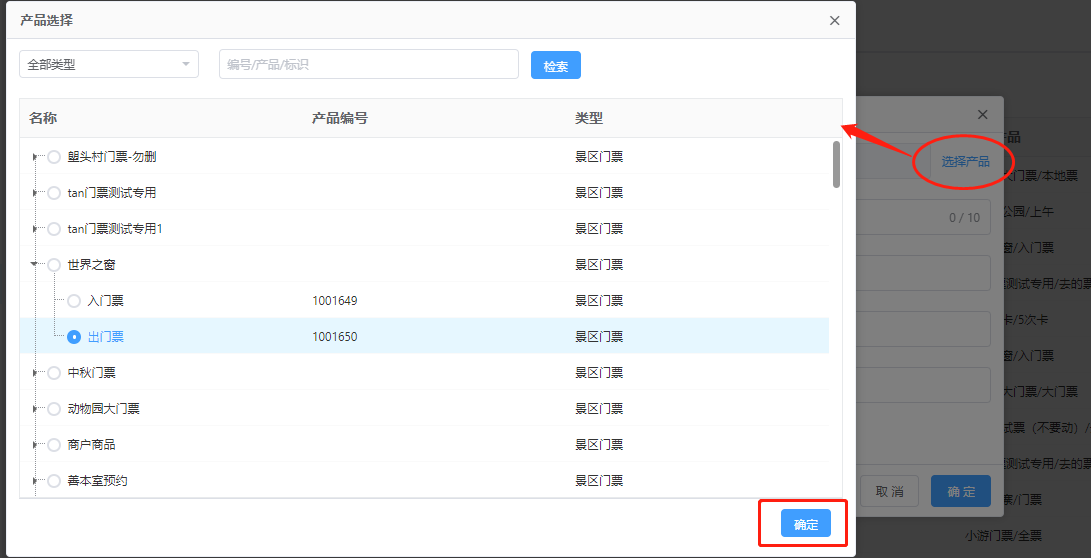This screenshot has width=1091, height=558.
Task: Select the tan门票测试专用 radio button
Action: pyautogui.click(x=54, y=193)
